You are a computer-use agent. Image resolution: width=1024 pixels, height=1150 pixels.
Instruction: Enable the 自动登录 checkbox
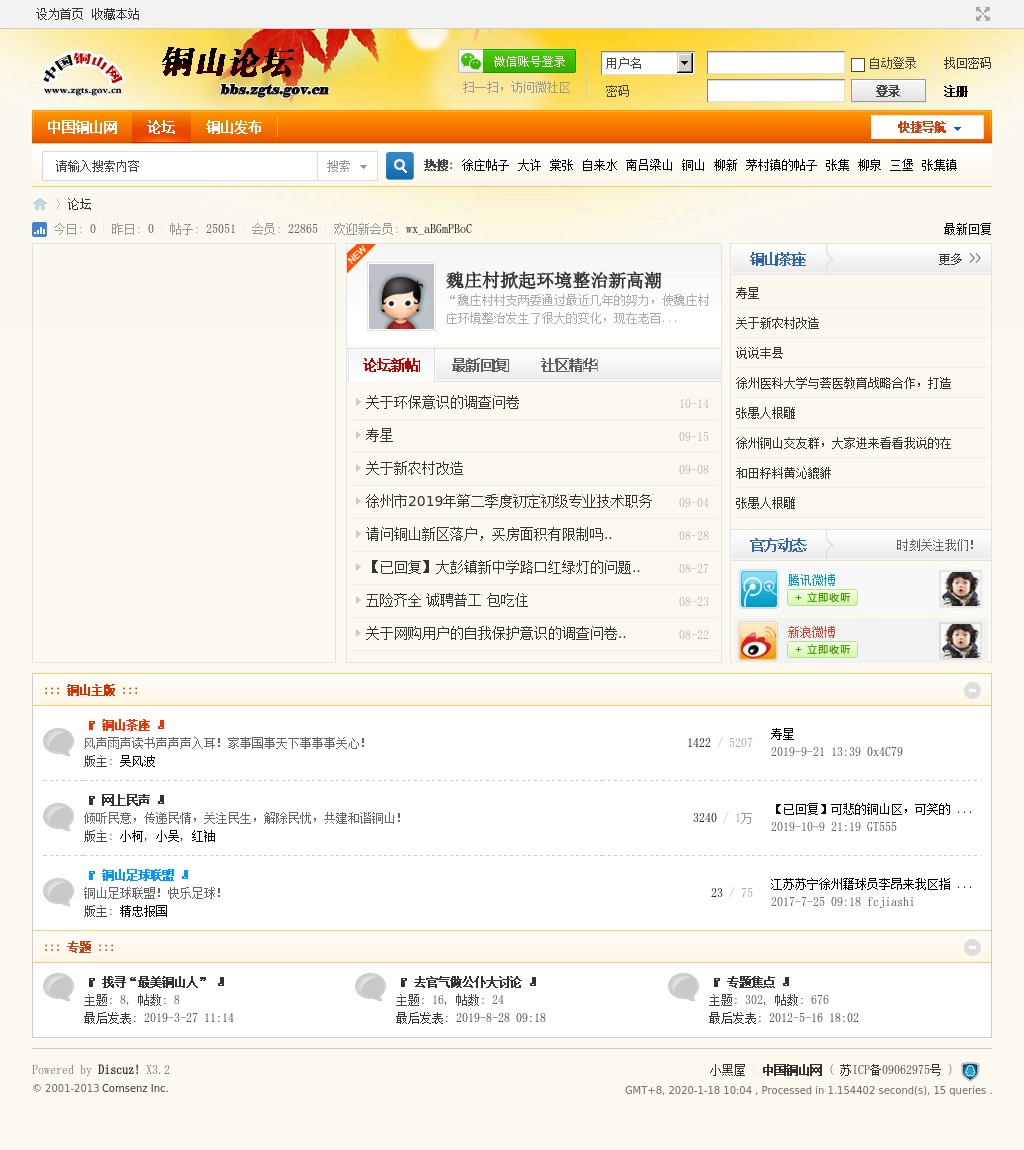[x=858, y=65]
